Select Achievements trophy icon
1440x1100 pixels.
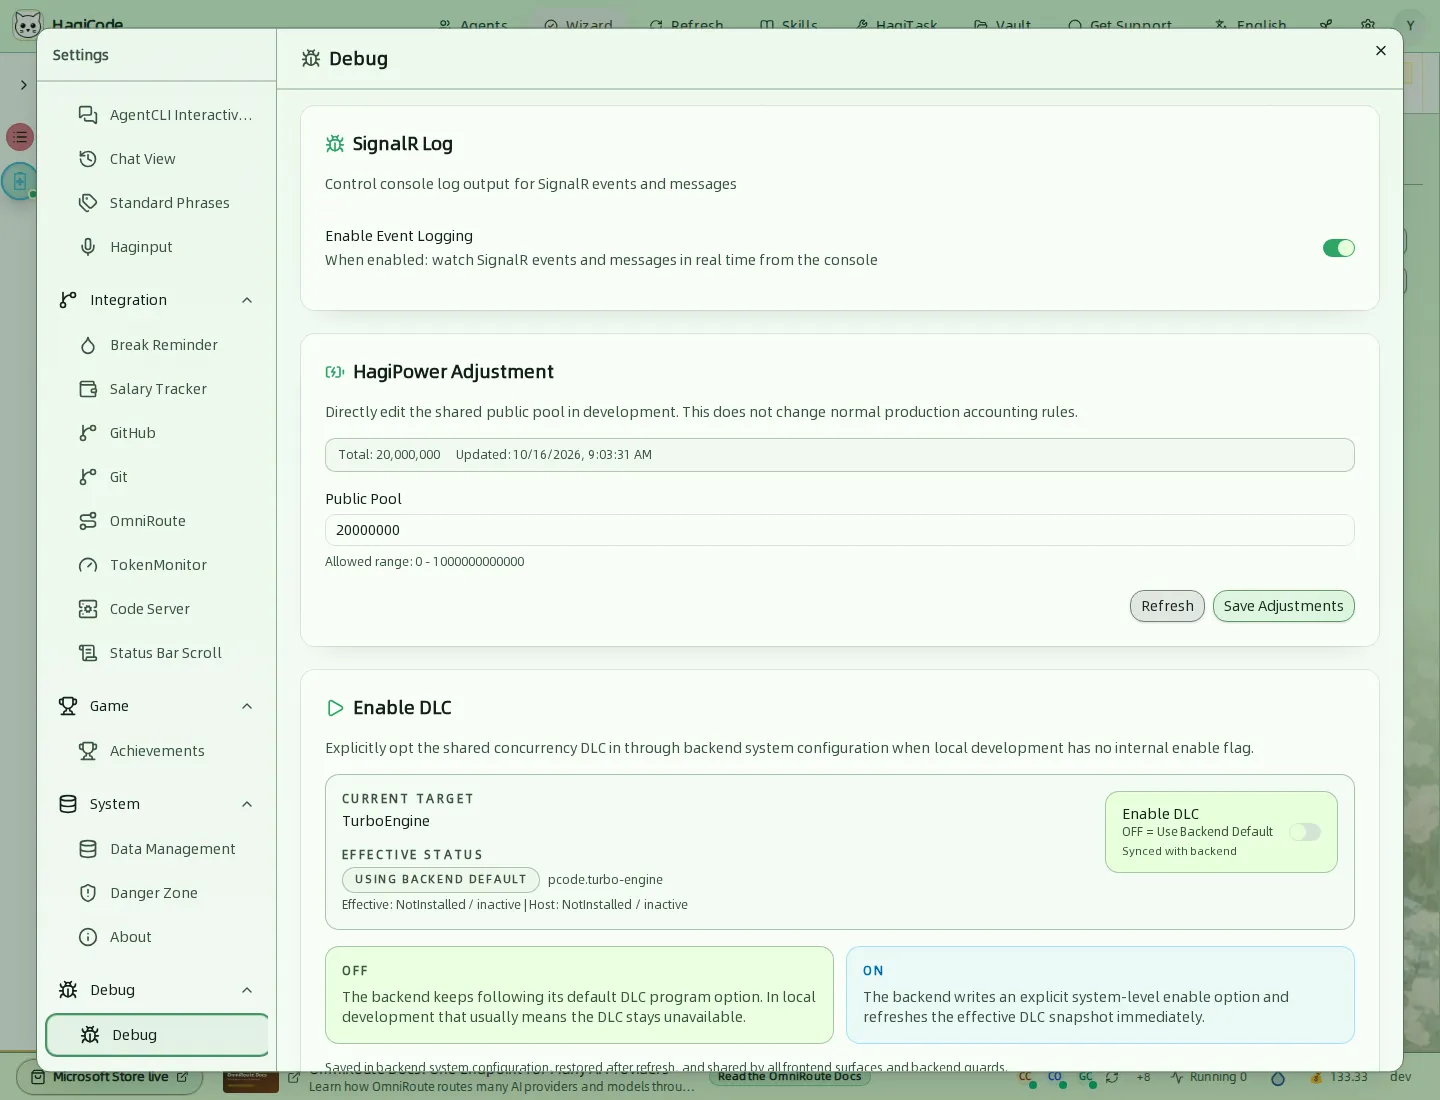click(88, 751)
